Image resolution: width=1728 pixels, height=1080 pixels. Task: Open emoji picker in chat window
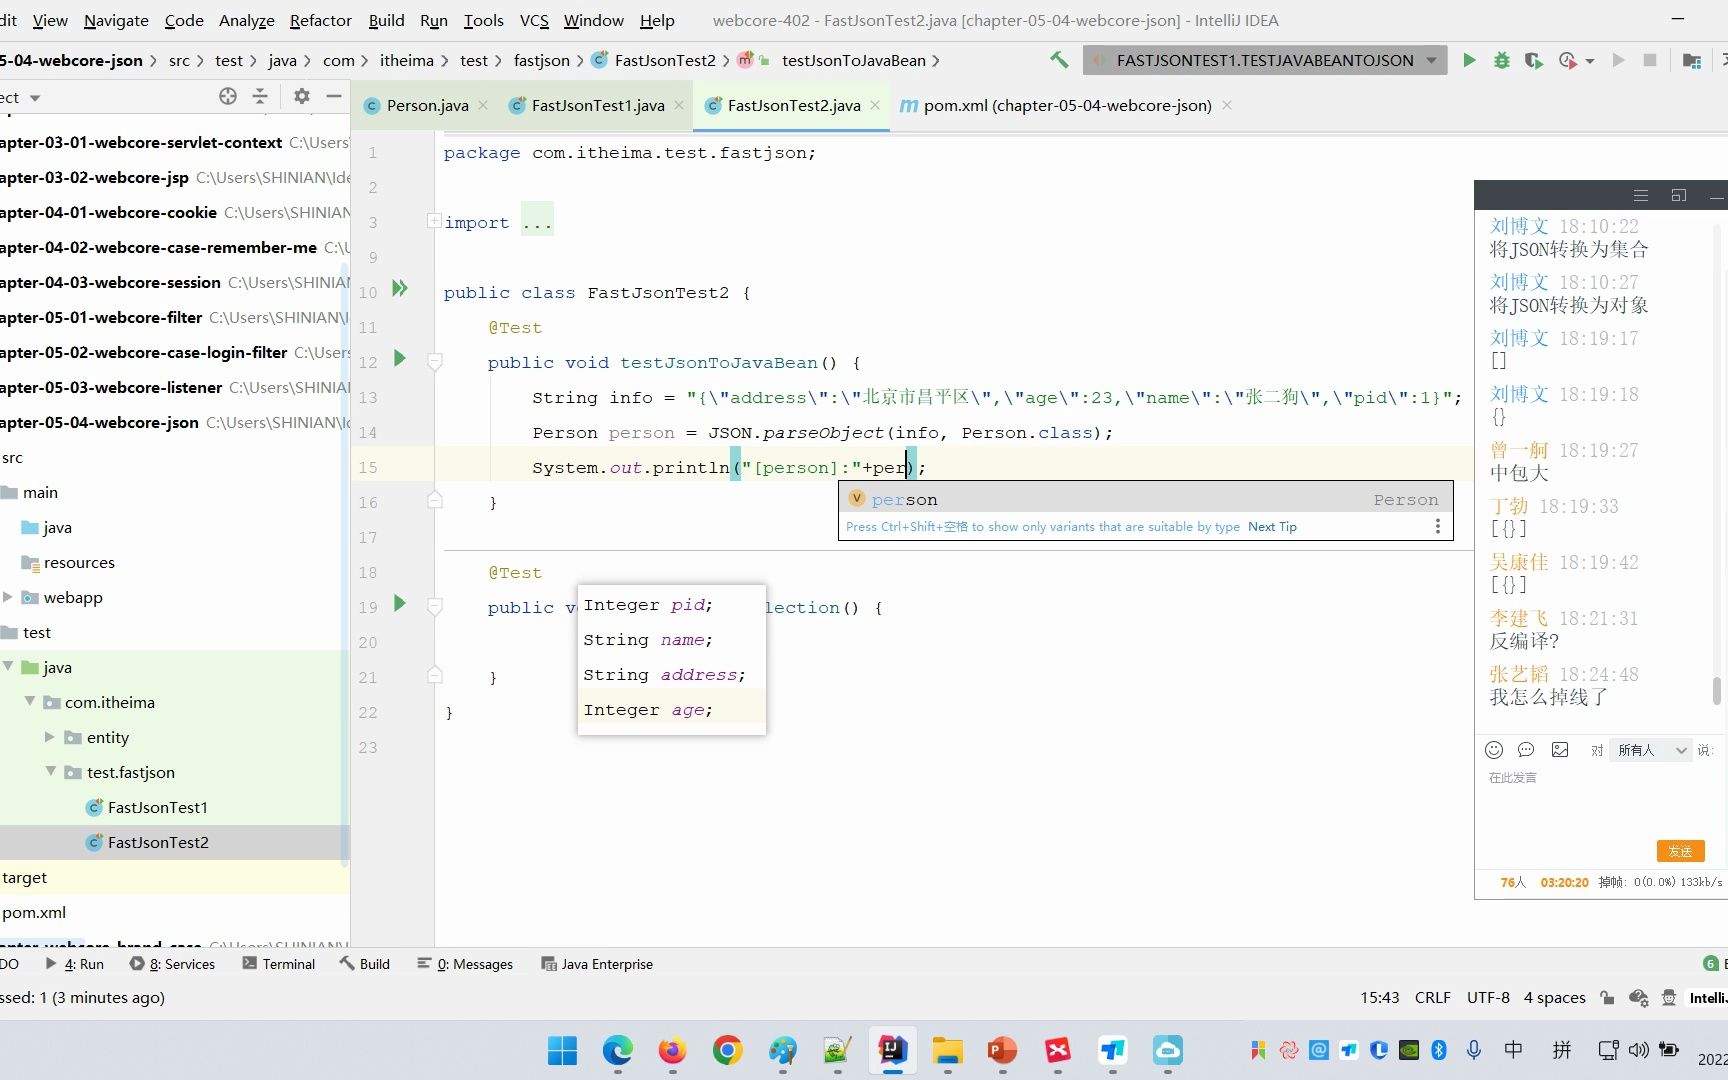1494,750
